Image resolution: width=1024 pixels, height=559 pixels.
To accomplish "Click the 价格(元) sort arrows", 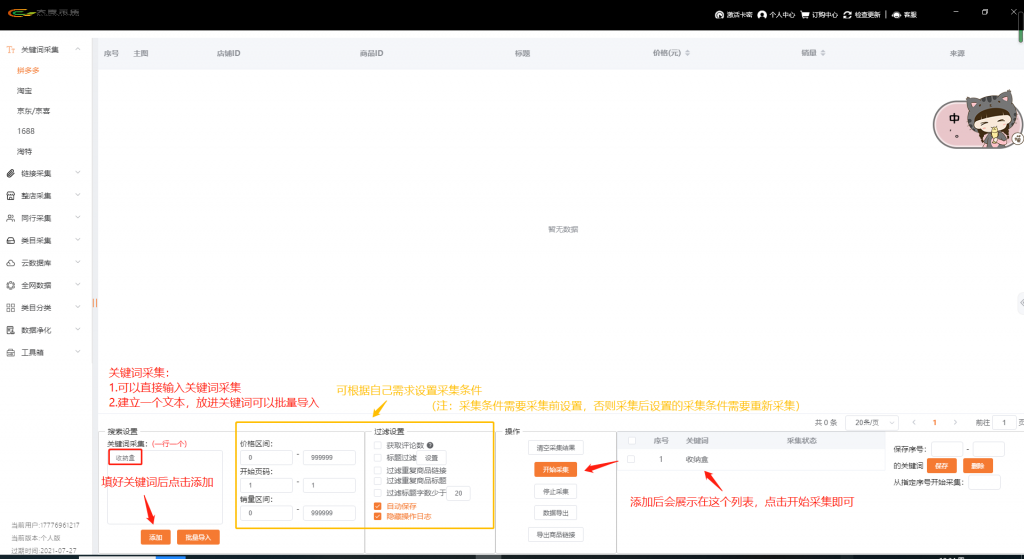I will [x=688, y=53].
